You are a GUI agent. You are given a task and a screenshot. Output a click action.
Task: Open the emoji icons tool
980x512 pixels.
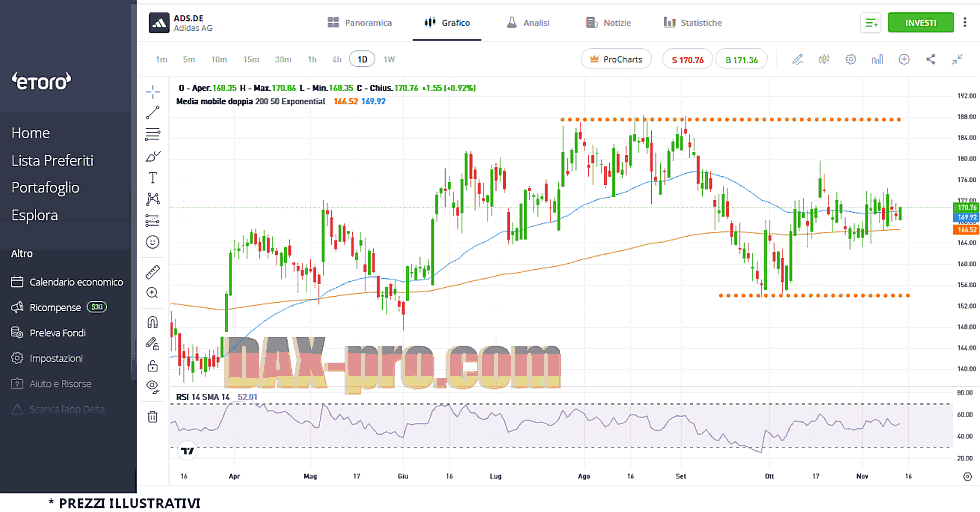tap(152, 242)
